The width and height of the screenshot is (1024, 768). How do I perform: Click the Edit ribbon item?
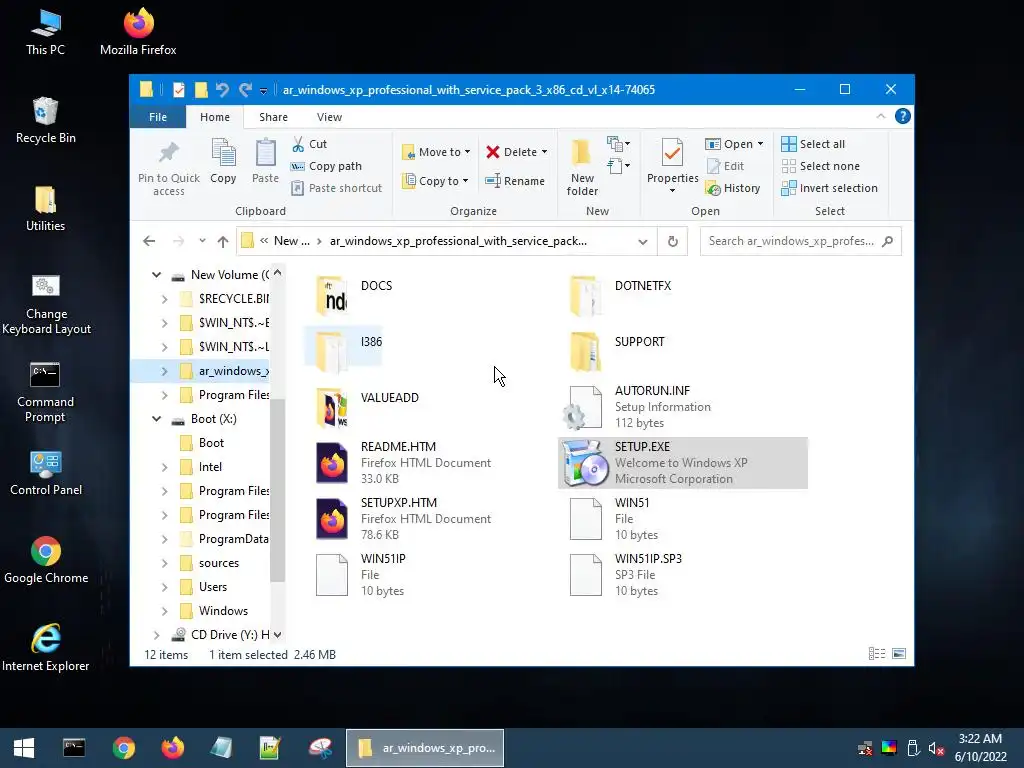click(x=726, y=166)
